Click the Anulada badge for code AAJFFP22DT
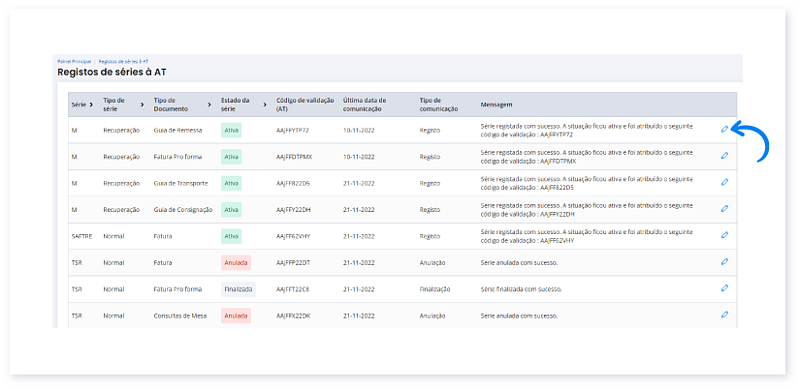The image size is (800, 389). point(236,263)
